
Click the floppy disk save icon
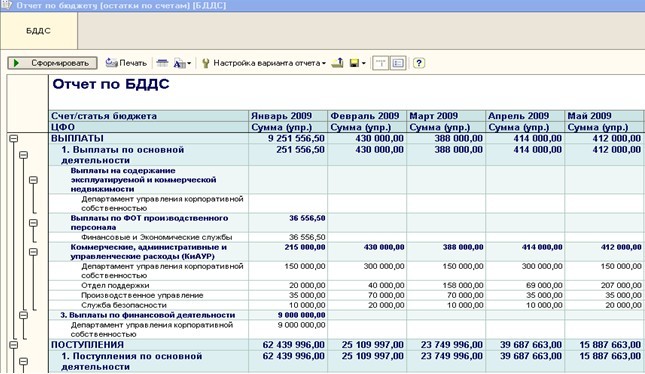click(x=354, y=63)
